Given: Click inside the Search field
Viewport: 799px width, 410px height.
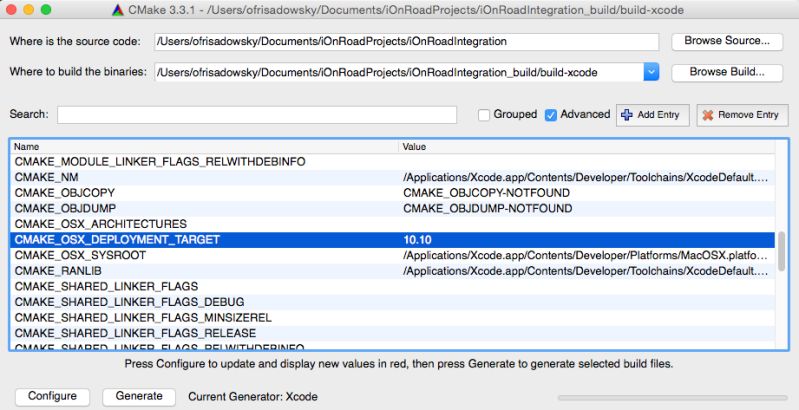Looking at the screenshot, I should 257,115.
